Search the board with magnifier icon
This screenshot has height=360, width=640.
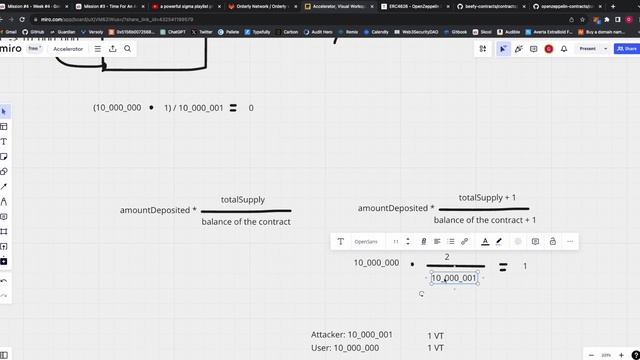point(128,49)
